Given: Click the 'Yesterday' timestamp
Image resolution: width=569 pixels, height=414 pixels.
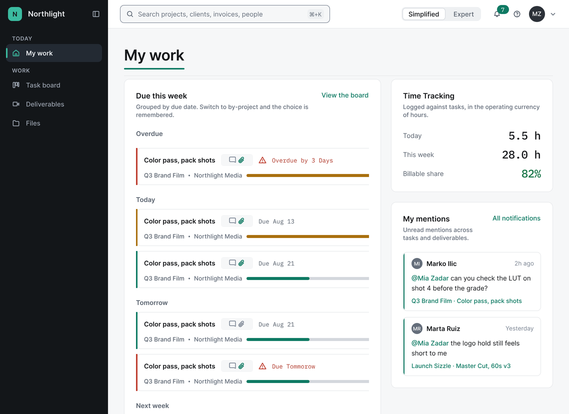Looking at the screenshot, I should [x=519, y=328].
